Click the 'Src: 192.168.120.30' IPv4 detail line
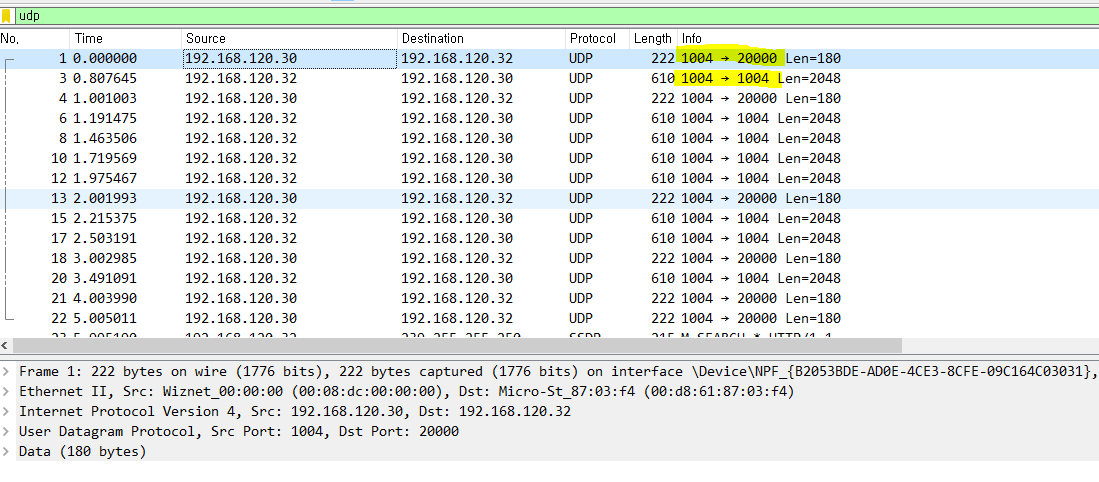 [x=295, y=411]
